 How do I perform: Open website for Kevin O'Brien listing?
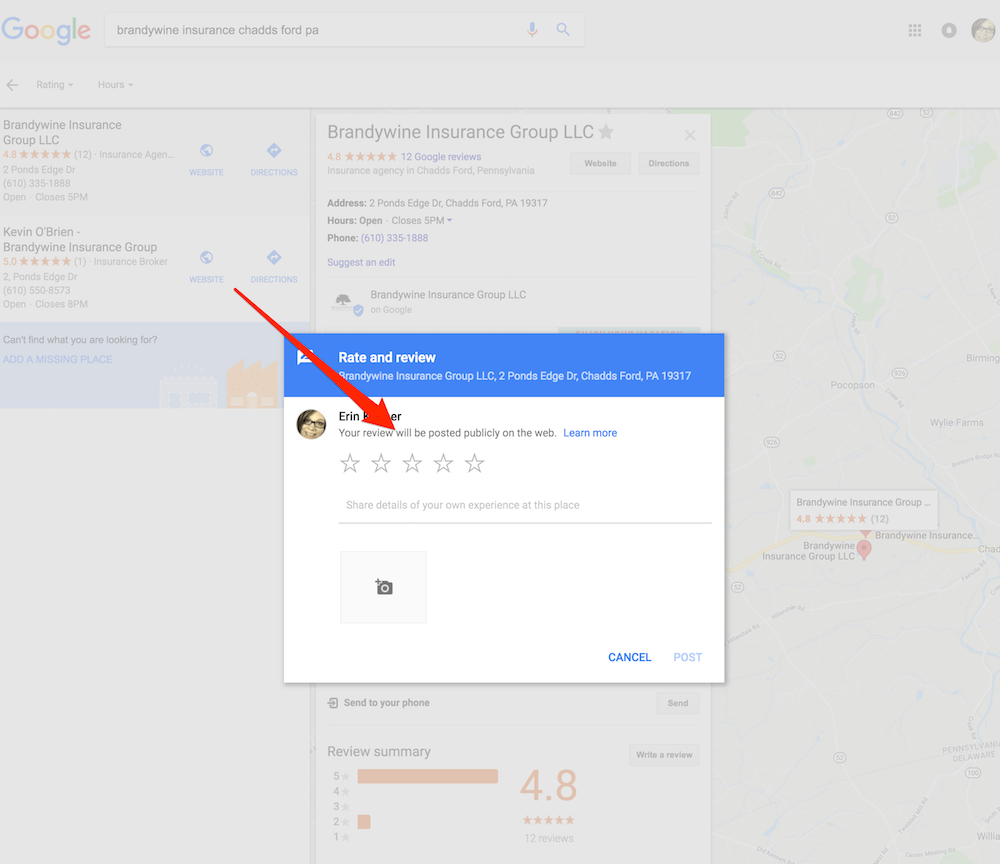pyautogui.click(x=207, y=267)
